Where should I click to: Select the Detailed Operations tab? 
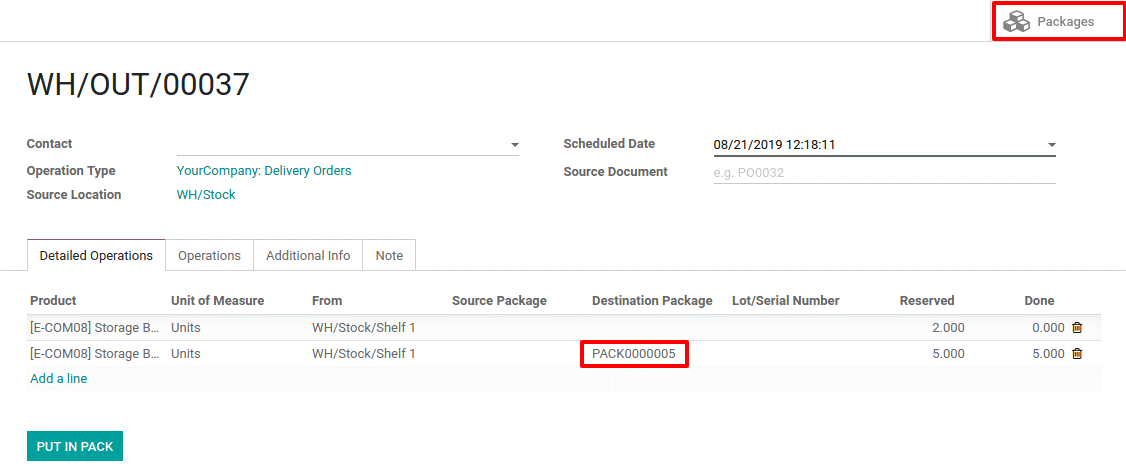click(x=96, y=256)
